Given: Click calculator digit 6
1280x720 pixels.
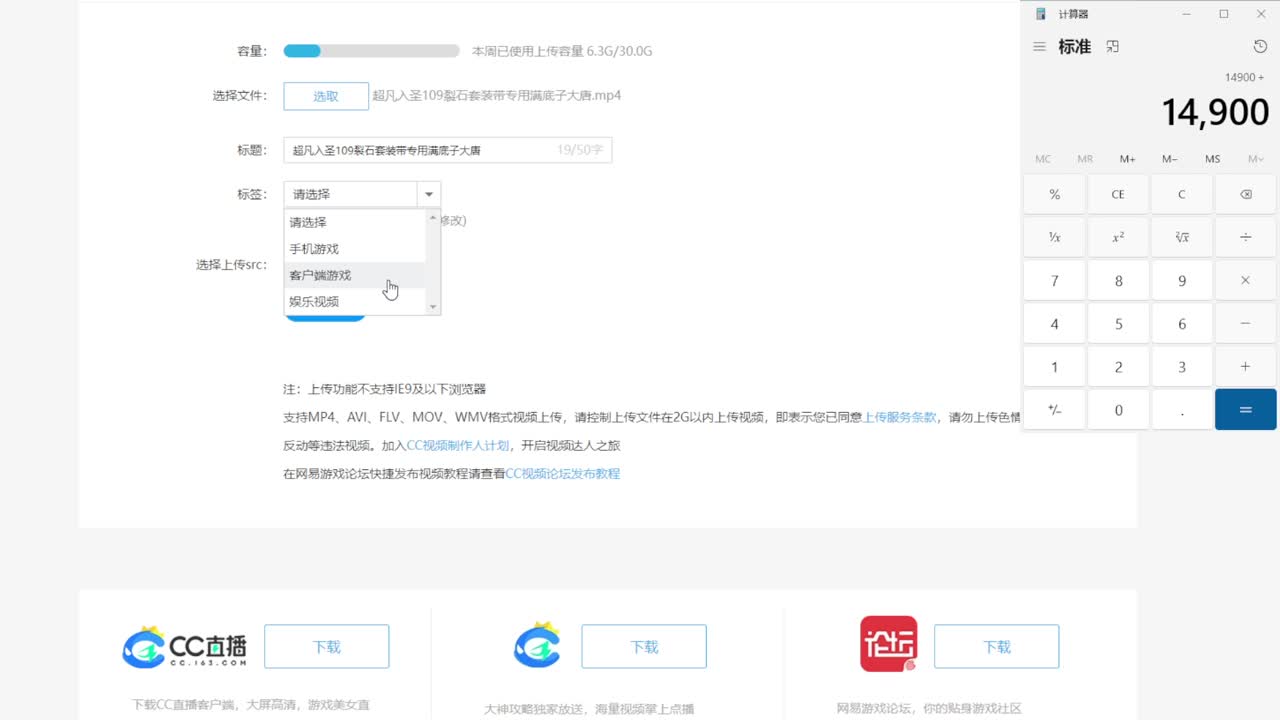Looking at the screenshot, I should pos(1182,324).
